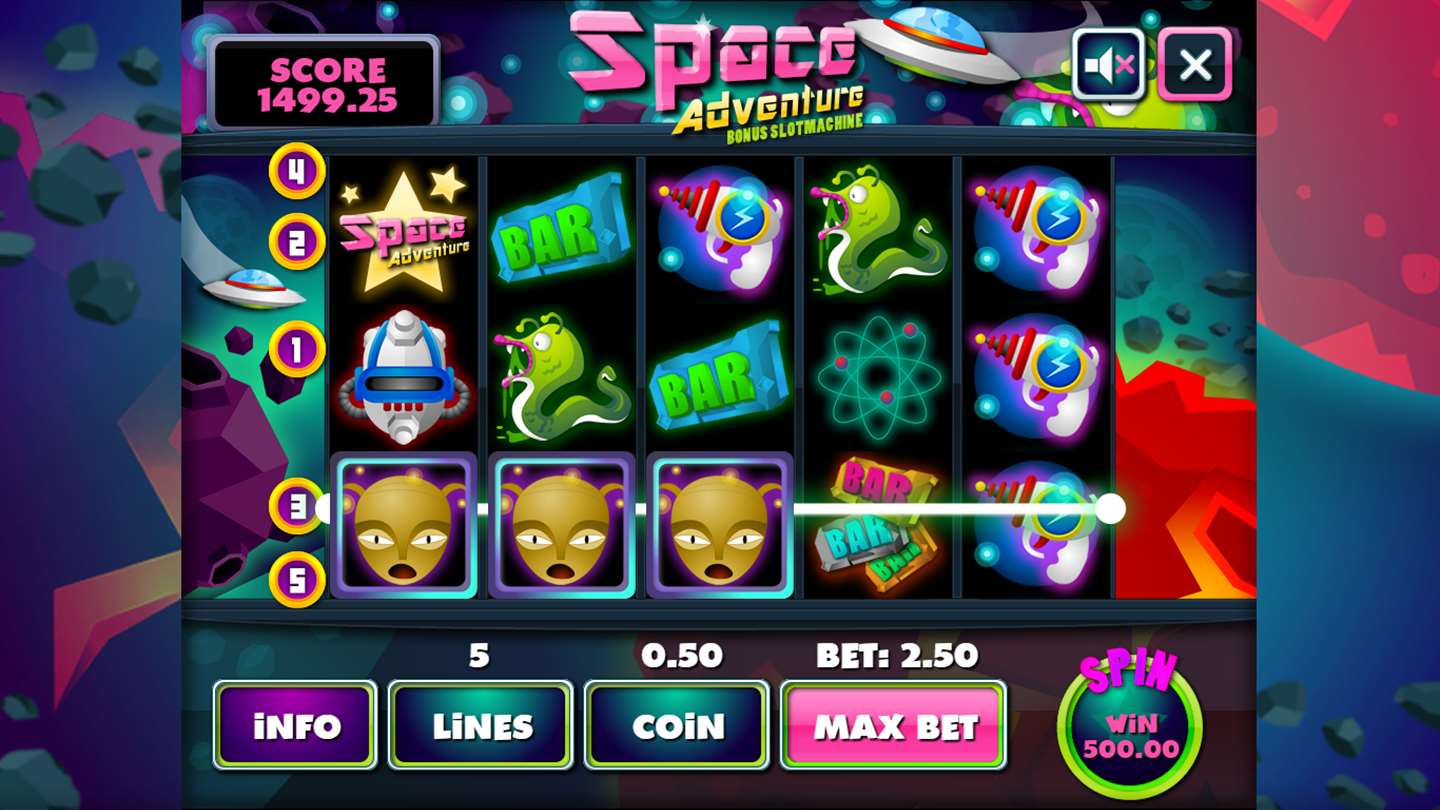Click the SCORE display panel

tap(325, 84)
